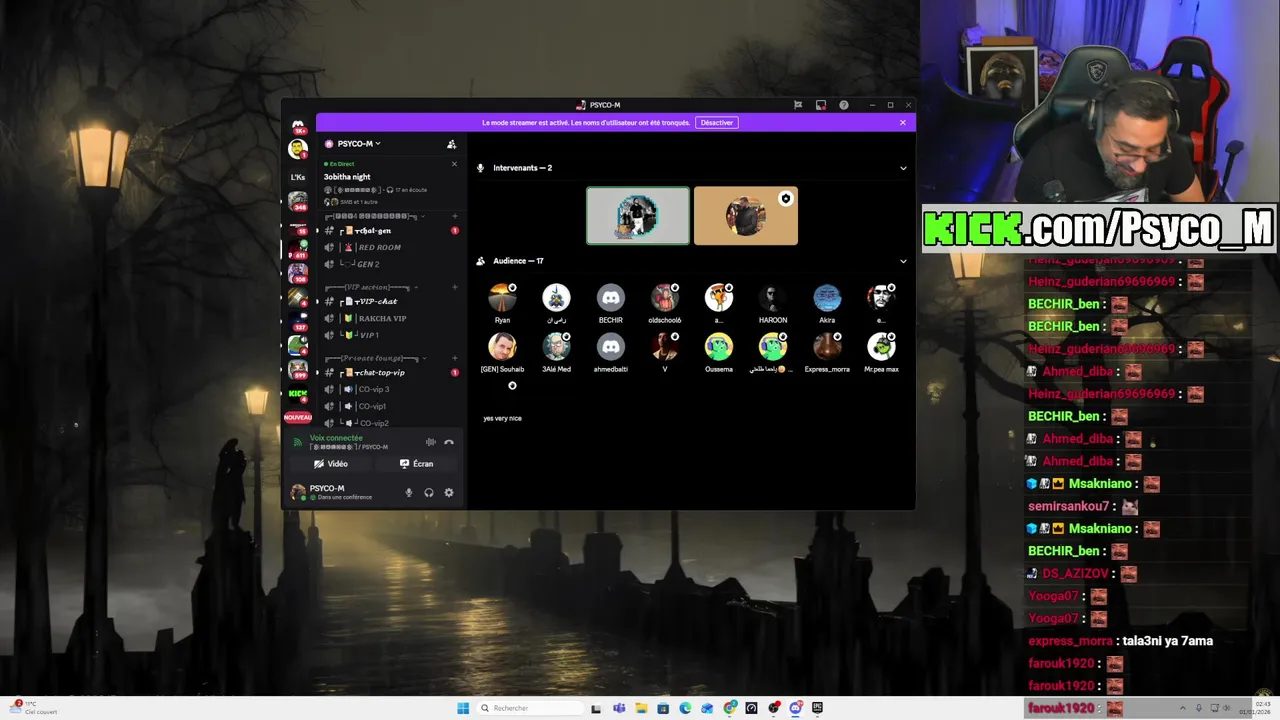The width and height of the screenshot is (1280, 720).
Task: Open Discord user settings gear
Action: [449, 492]
